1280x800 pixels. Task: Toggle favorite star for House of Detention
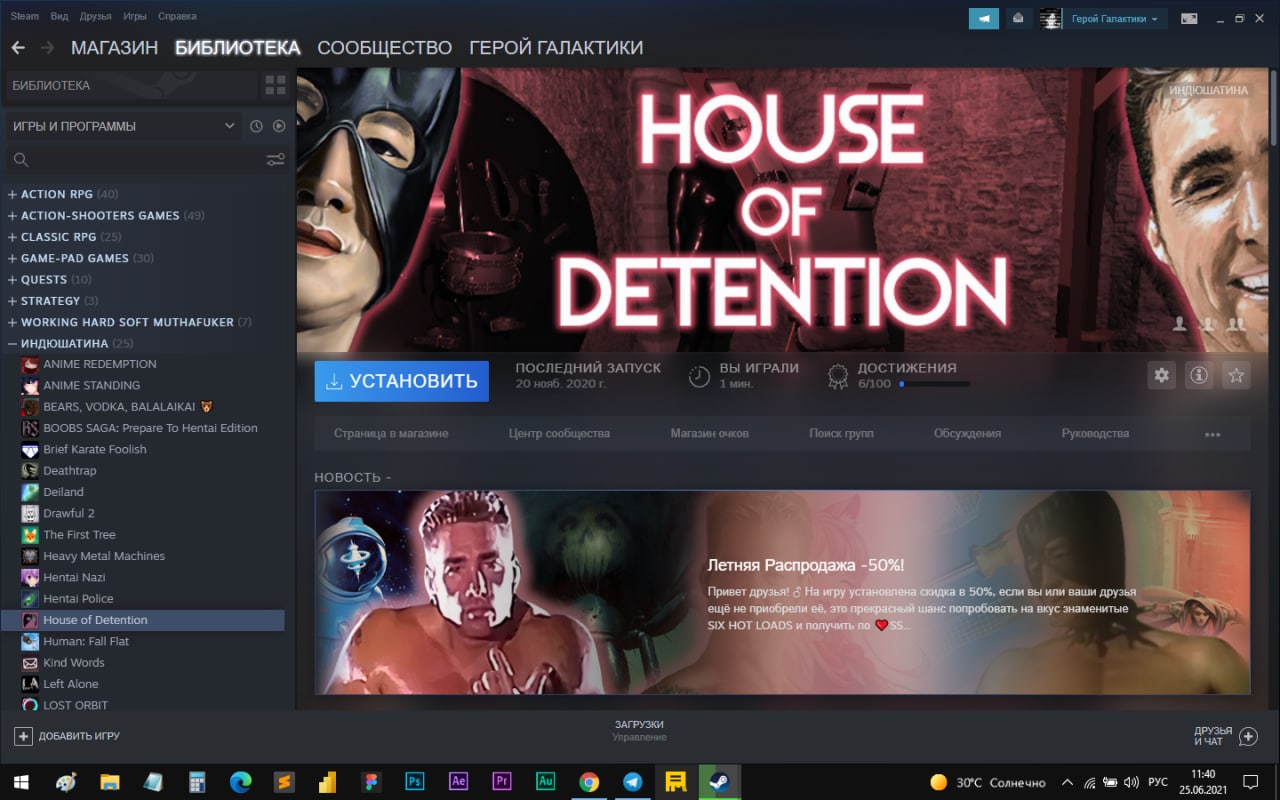1237,375
